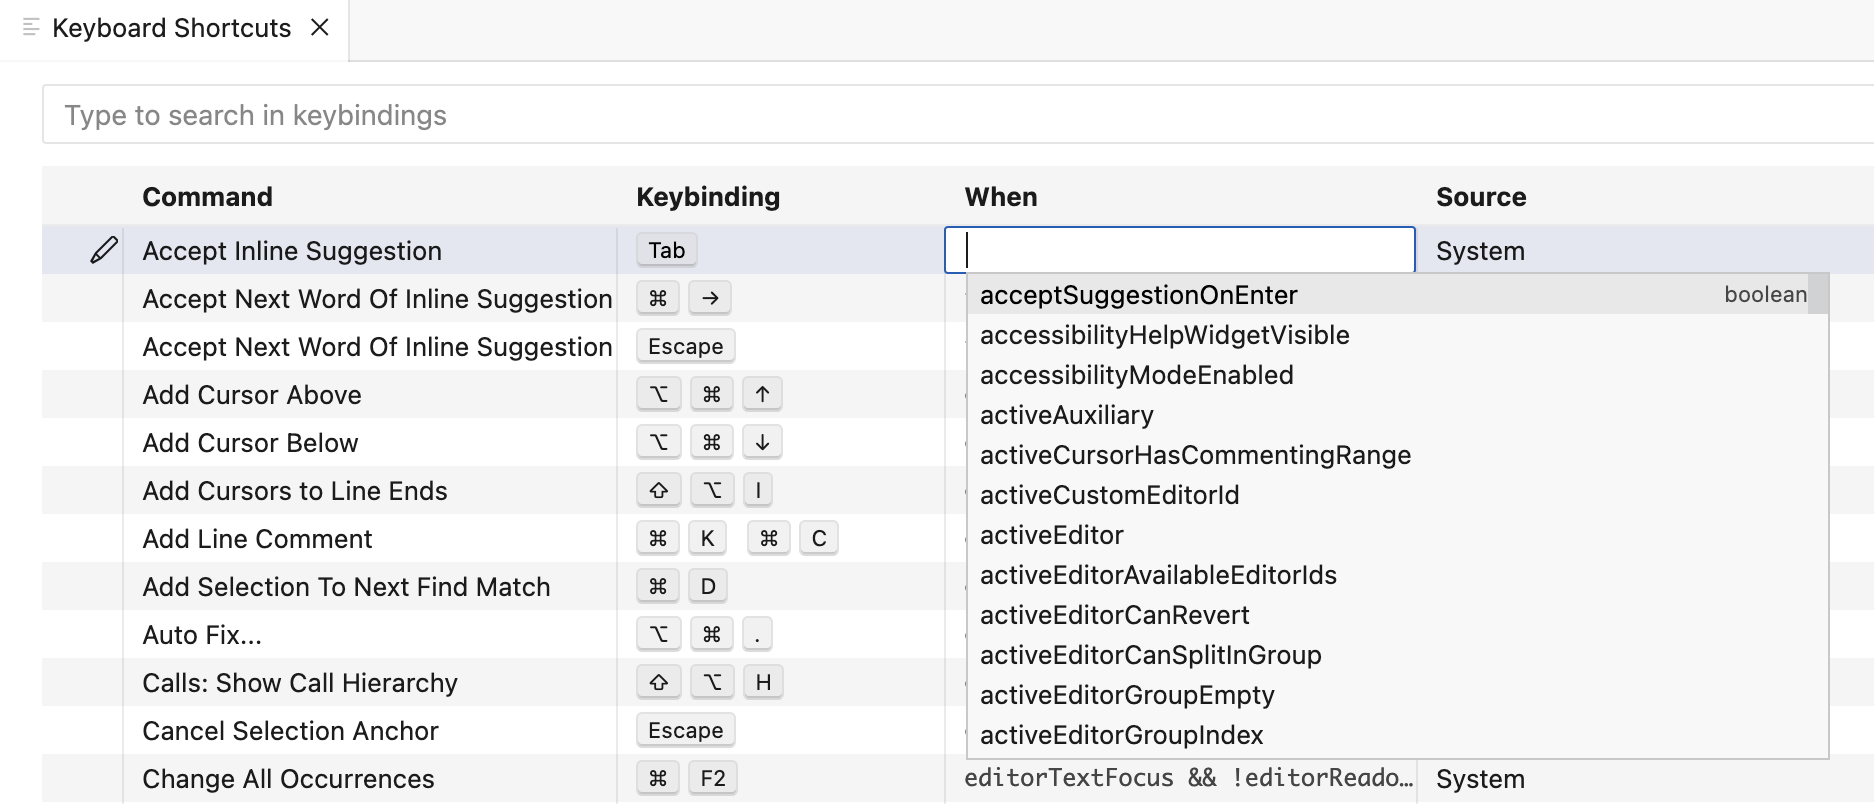Sort by the Command column header
The height and width of the screenshot is (804, 1874).
click(x=207, y=197)
